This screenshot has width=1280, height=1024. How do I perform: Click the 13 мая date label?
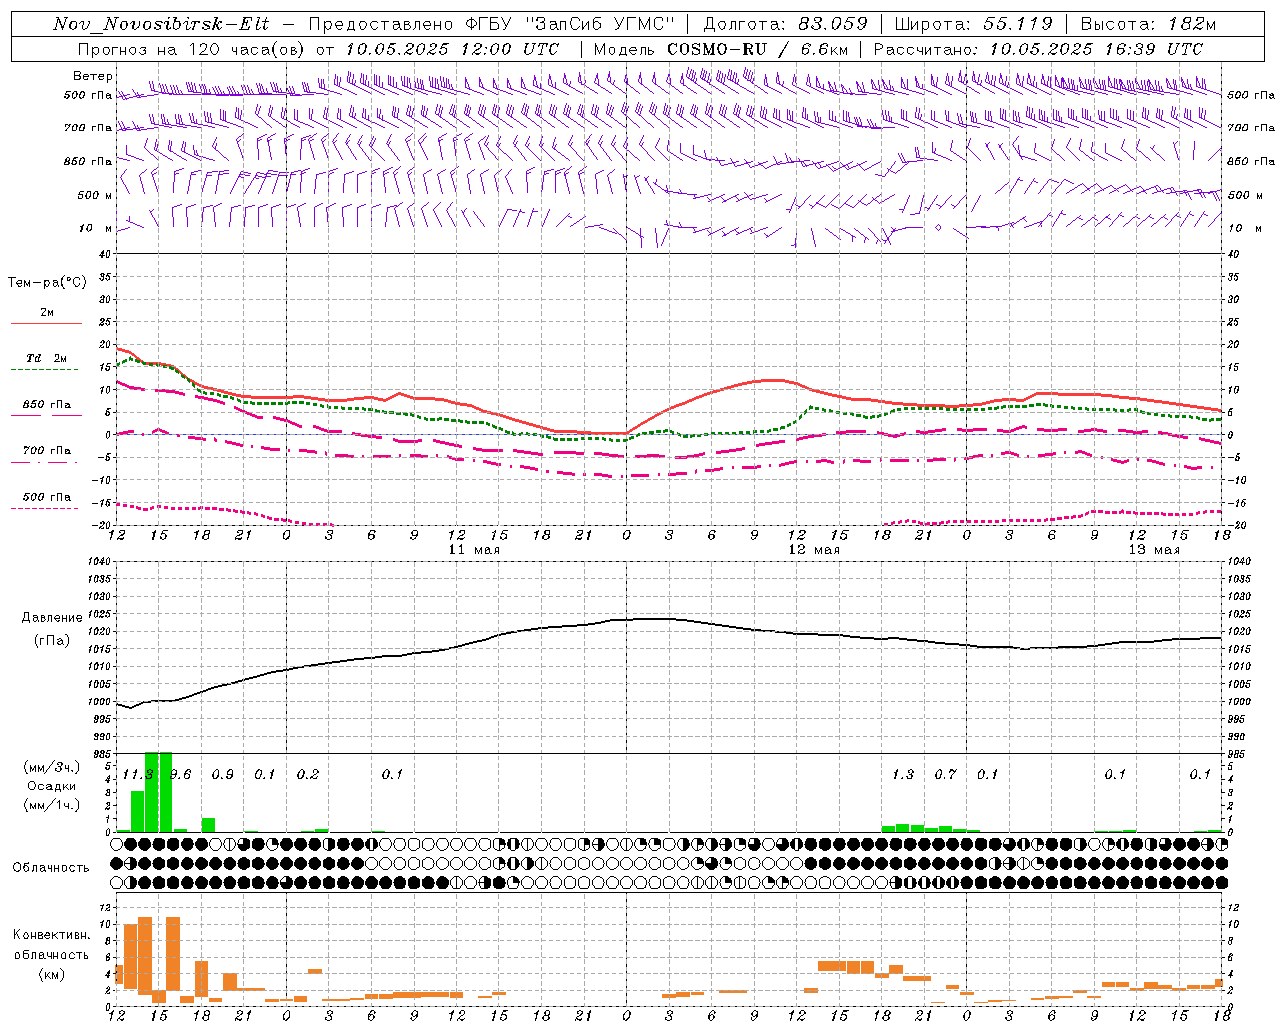1154,550
